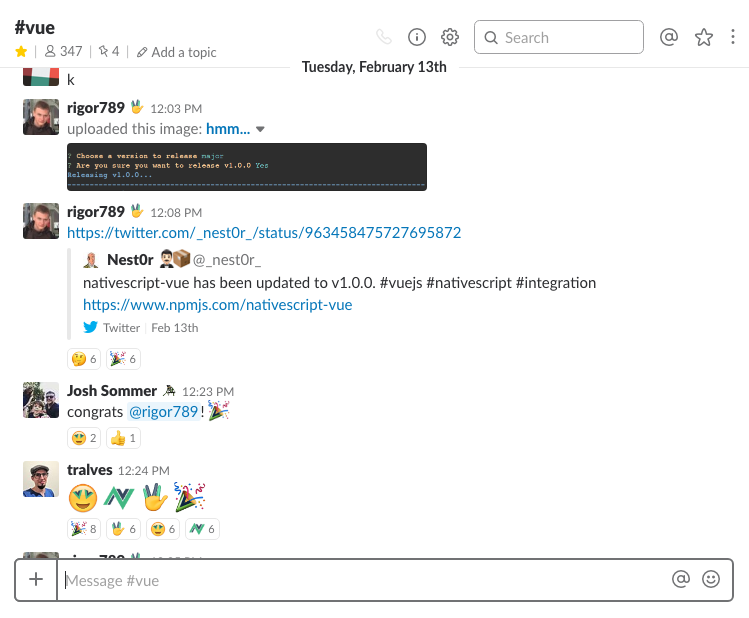Click the plus attach button
This screenshot has width=749, height=618.
click(x=36, y=579)
